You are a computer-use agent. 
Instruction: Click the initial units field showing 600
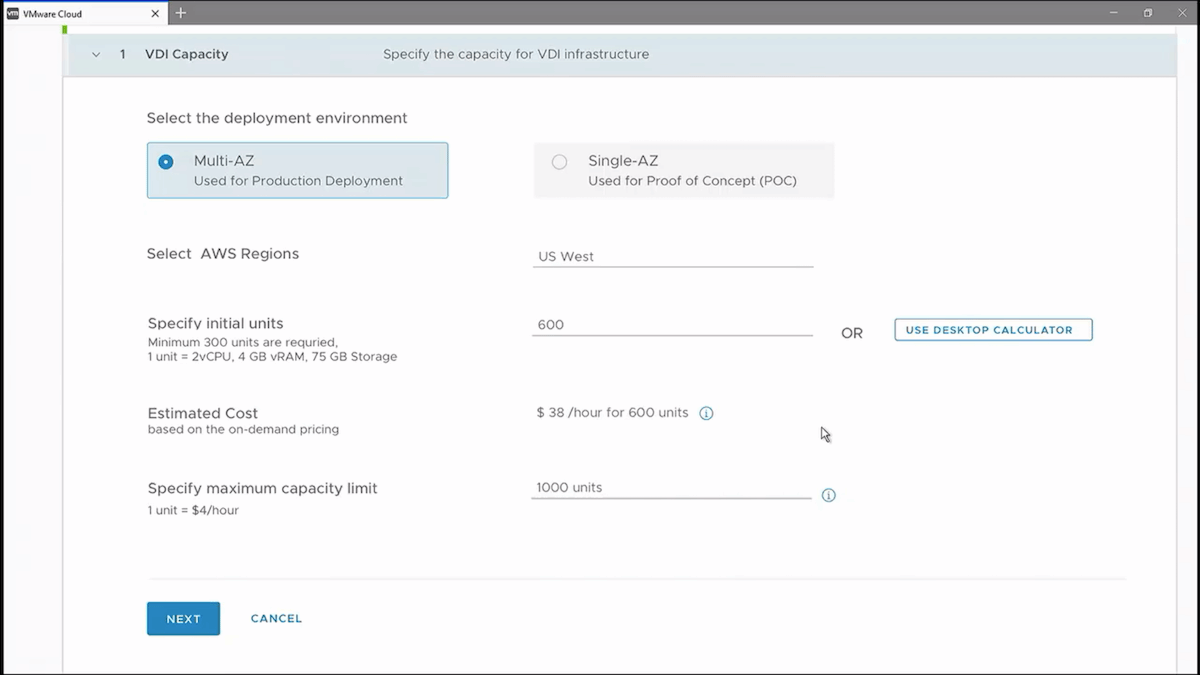pos(672,325)
